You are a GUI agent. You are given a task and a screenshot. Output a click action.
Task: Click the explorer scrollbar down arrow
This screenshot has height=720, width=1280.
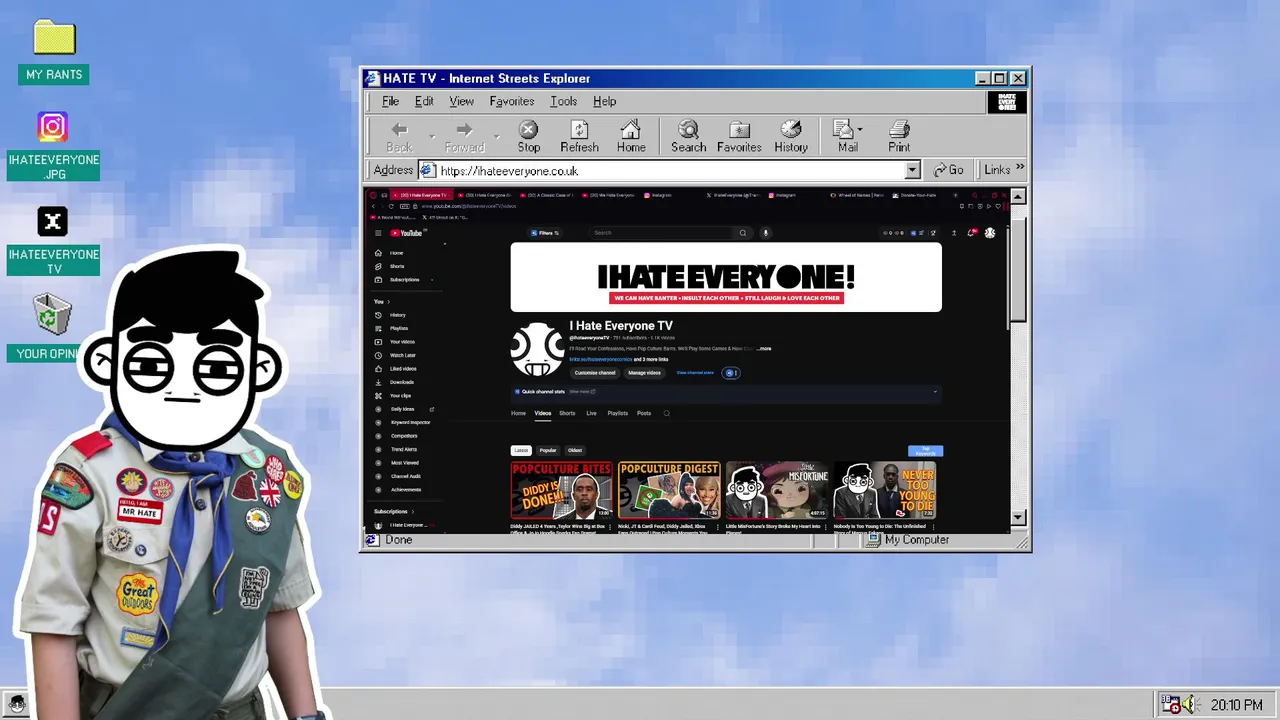(1018, 517)
